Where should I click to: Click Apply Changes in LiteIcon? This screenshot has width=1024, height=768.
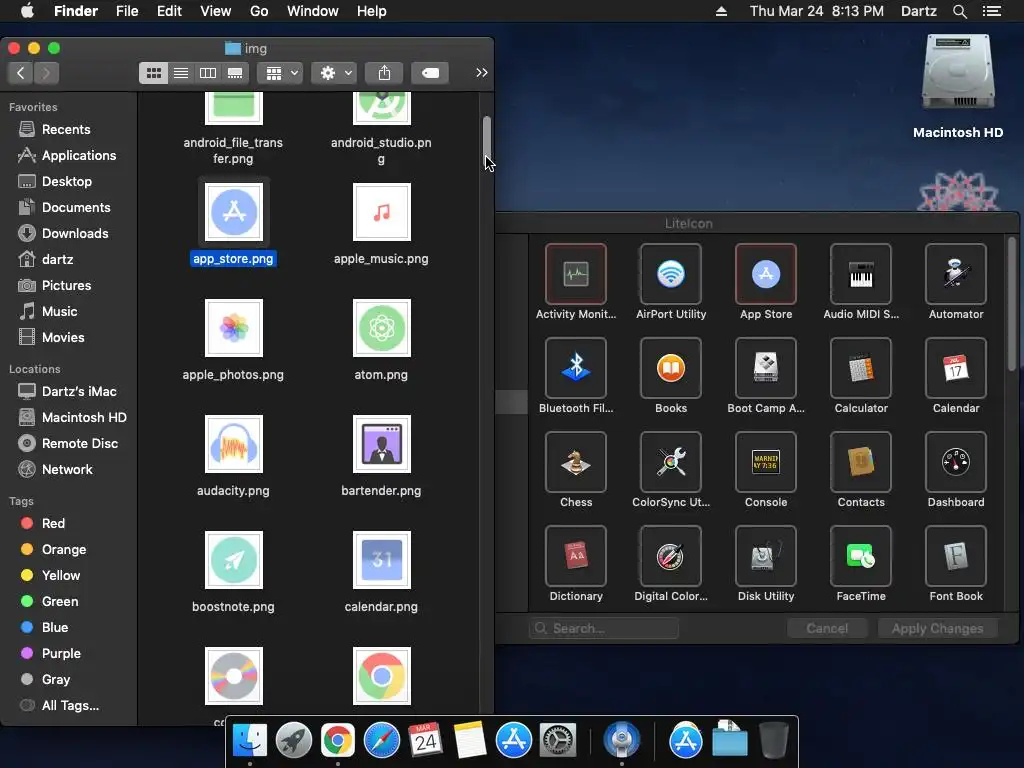point(938,628)
